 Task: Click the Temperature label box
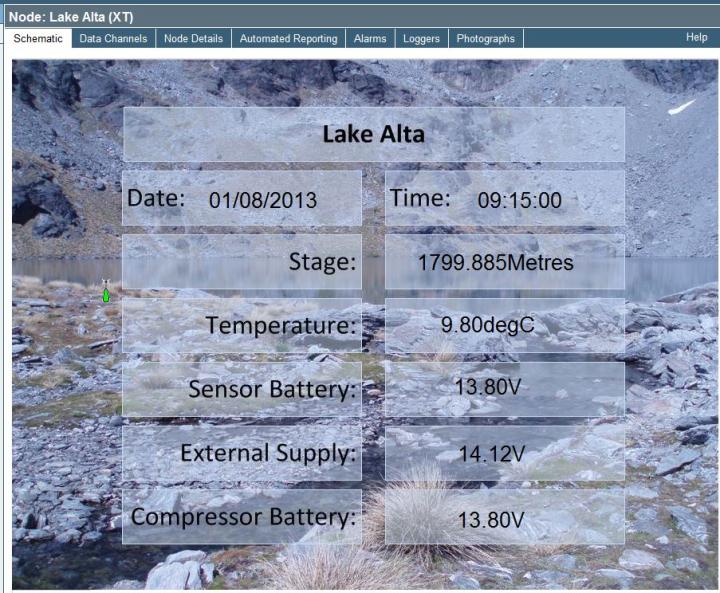coord(242,325)
